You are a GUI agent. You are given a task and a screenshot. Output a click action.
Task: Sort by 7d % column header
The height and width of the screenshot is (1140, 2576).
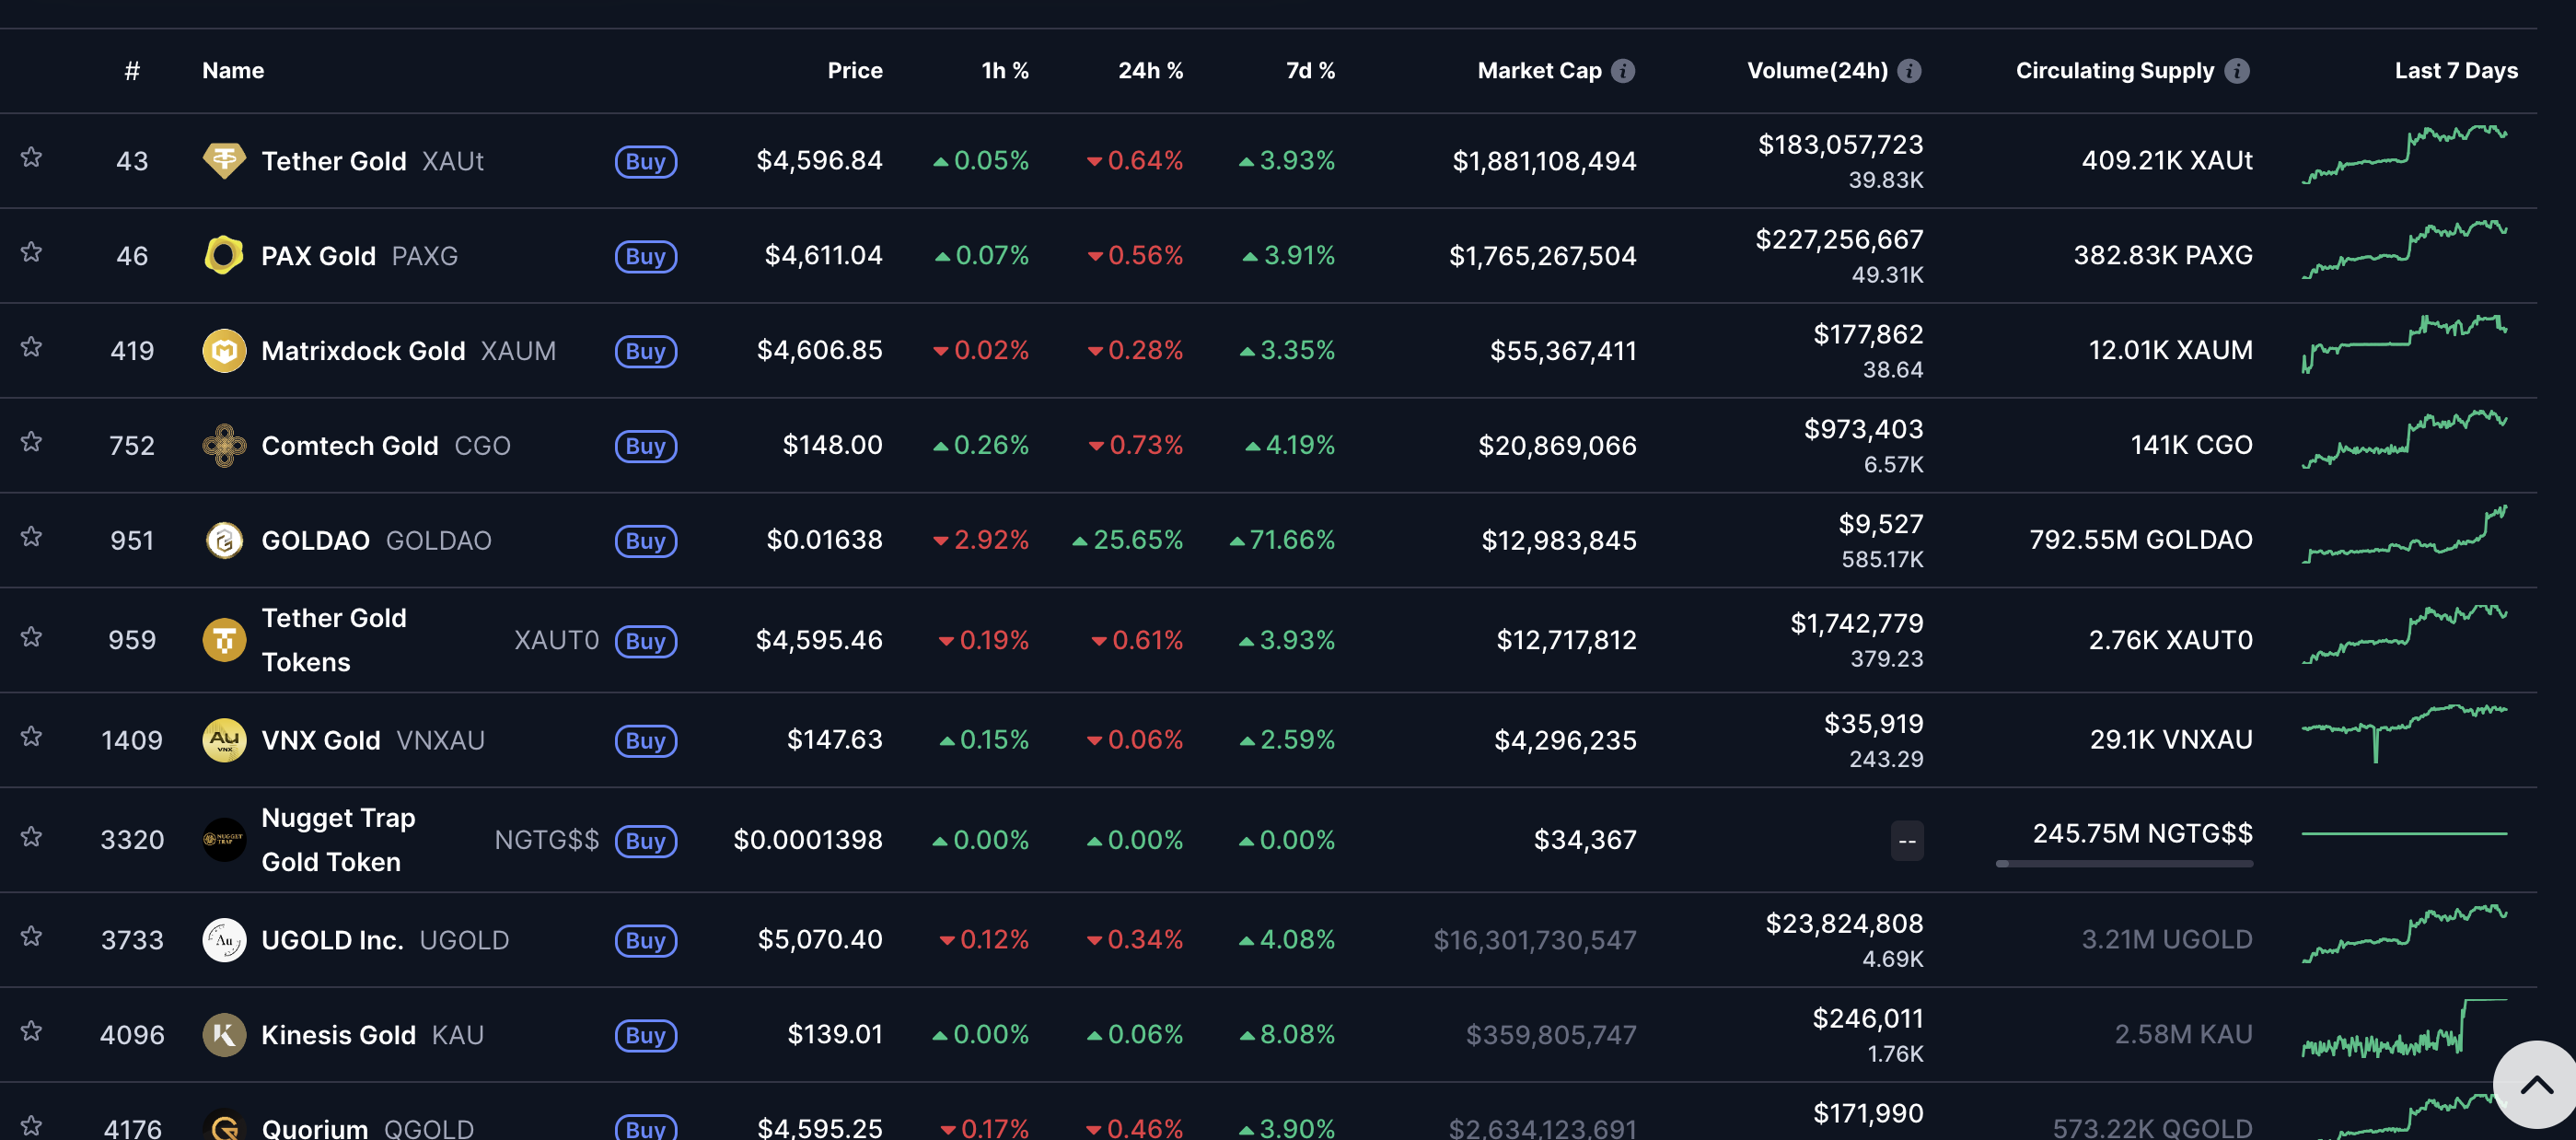tap(1310, 70)
